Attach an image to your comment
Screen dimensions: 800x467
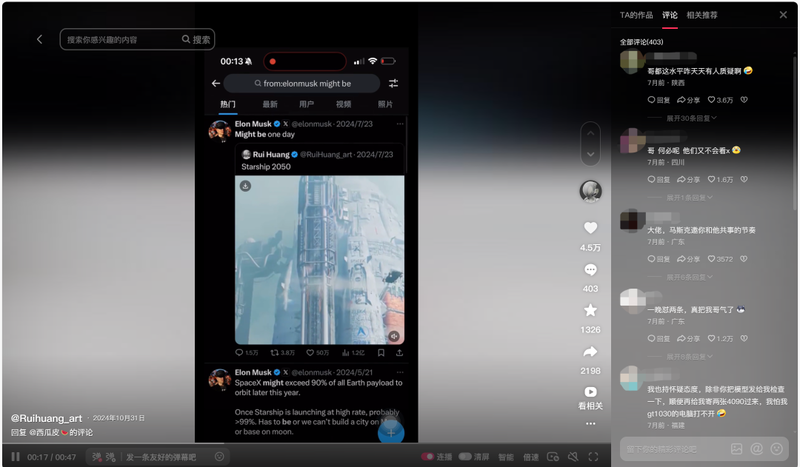(x=737, y=449)
